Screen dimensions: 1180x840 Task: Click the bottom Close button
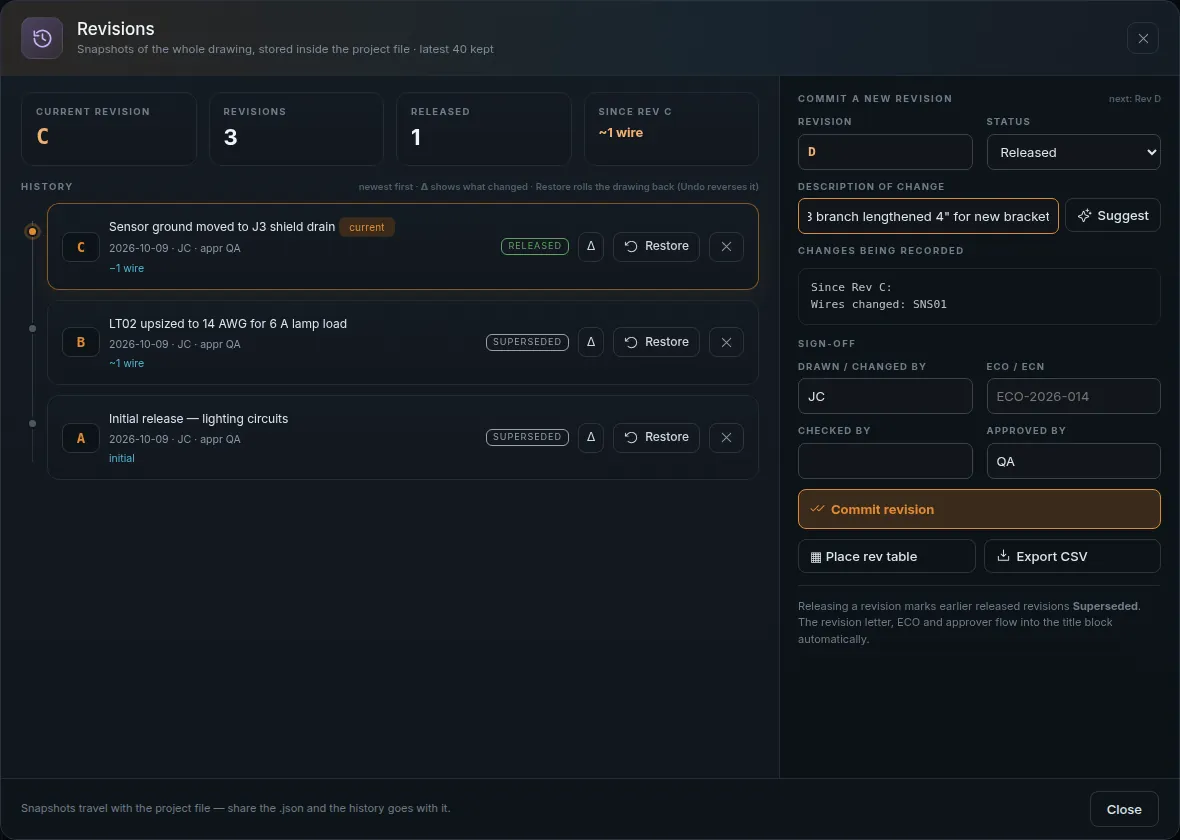[1124, 809]
